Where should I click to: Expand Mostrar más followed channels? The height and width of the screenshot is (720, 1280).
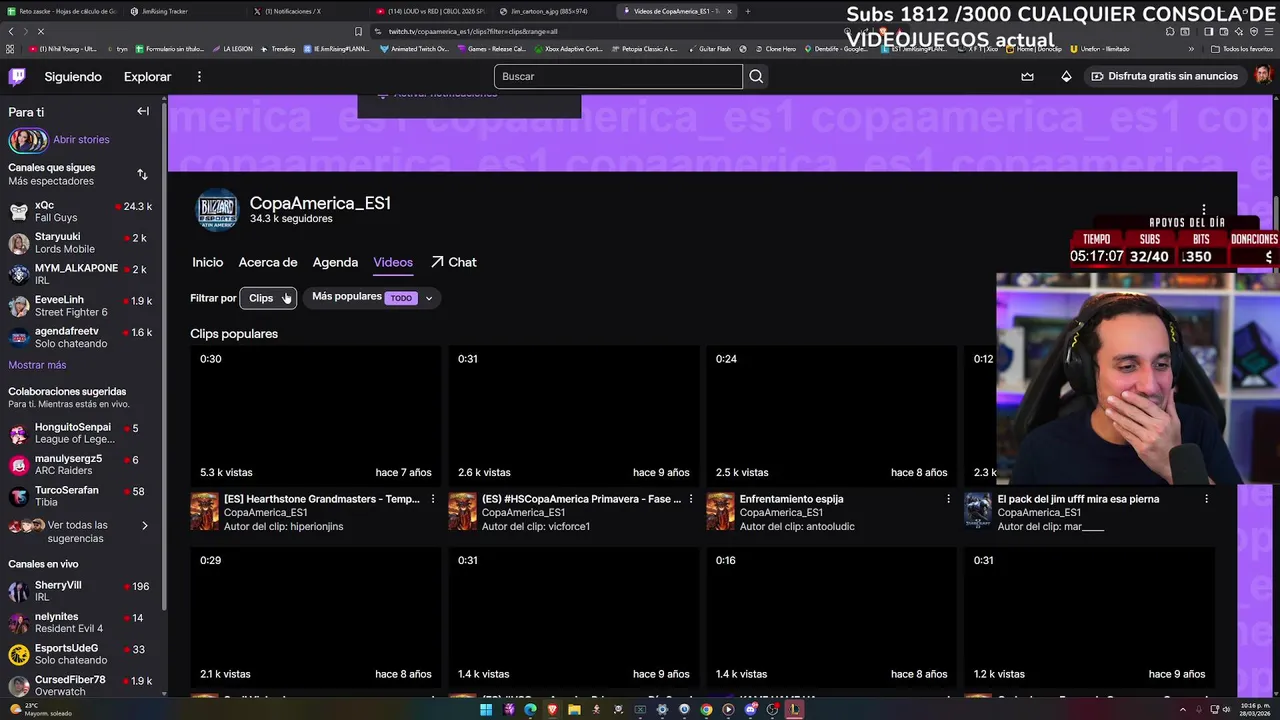tap(37, 365)
